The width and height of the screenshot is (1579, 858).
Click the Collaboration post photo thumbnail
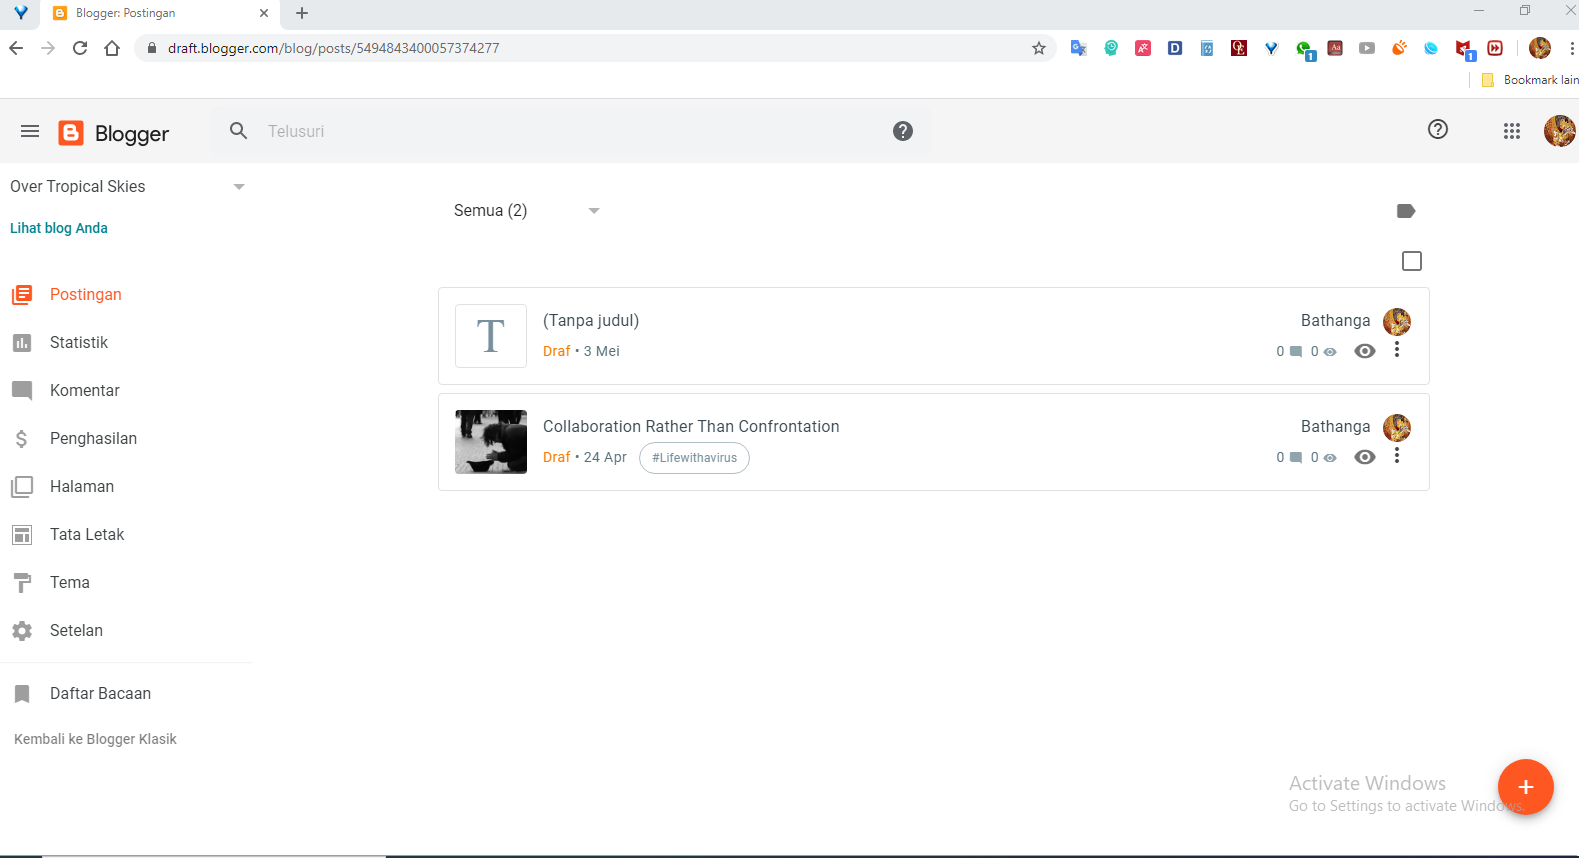click(x=491, y=442)
